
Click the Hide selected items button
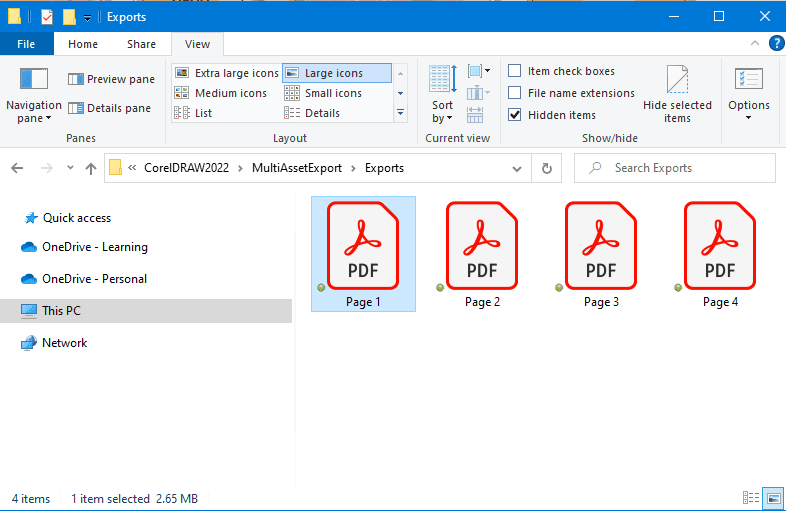[x=677, y=96]
